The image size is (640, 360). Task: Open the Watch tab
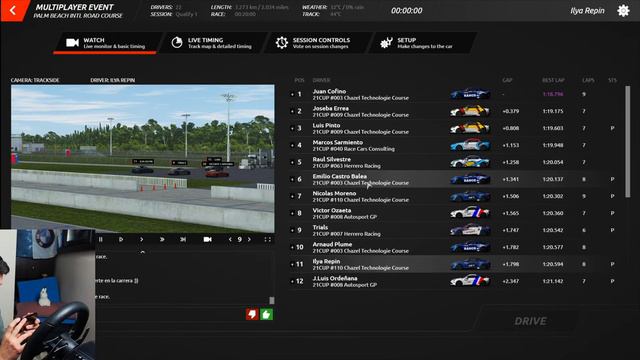point(107,42)
